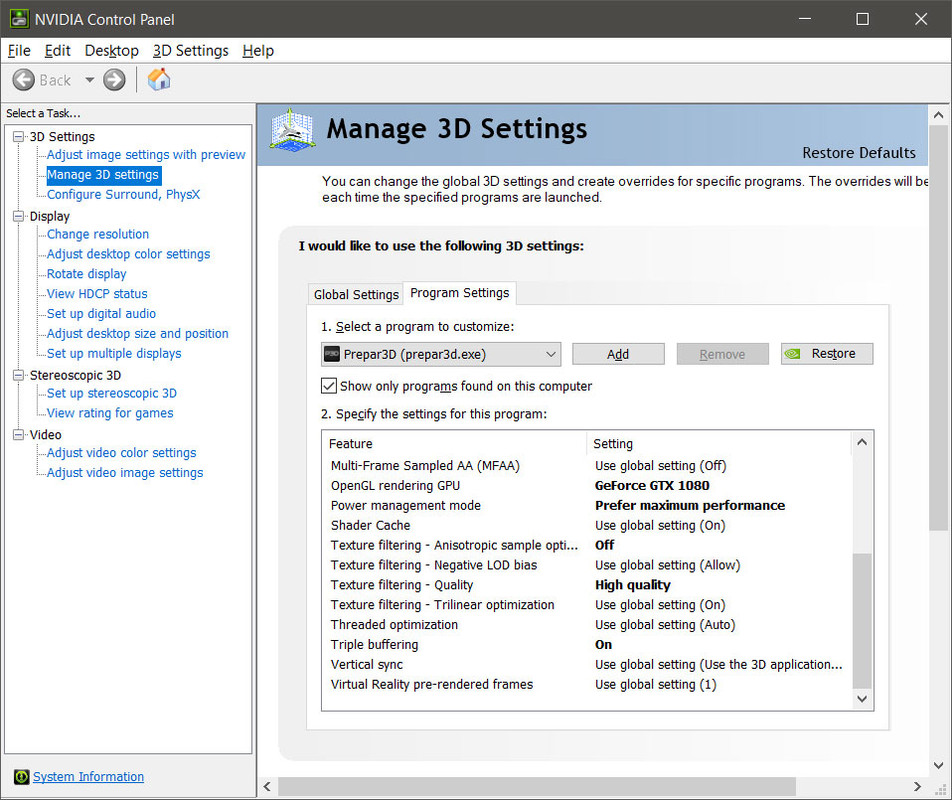Select Shader Cache feature row
The image size is (952, 800).
pyautogui.click(x=586, y=526)
